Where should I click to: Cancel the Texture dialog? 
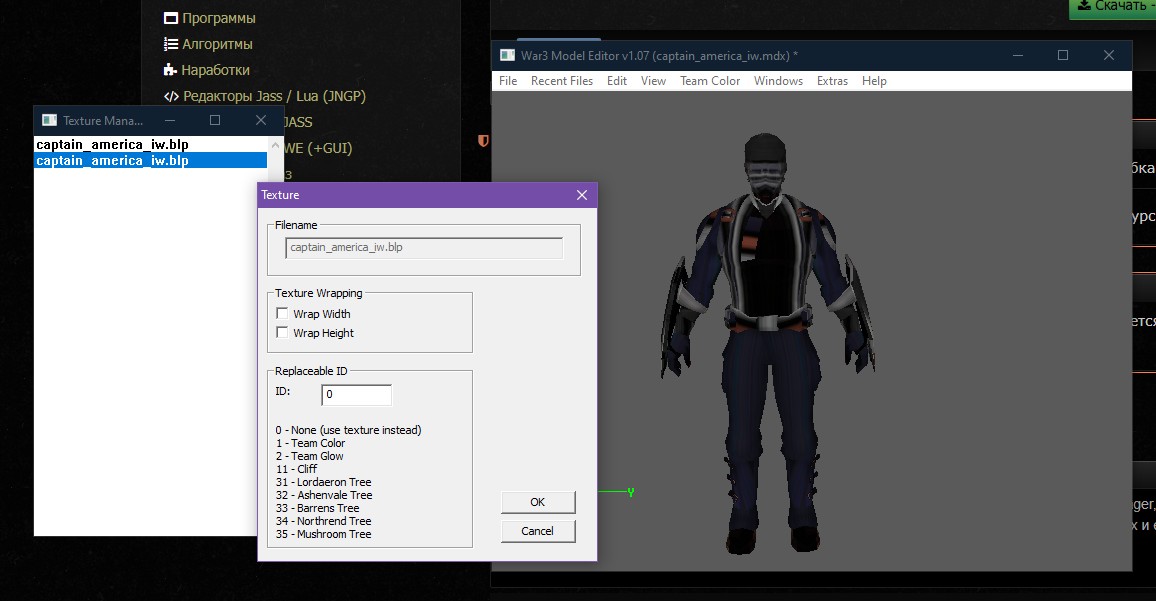tap(537, 531)
